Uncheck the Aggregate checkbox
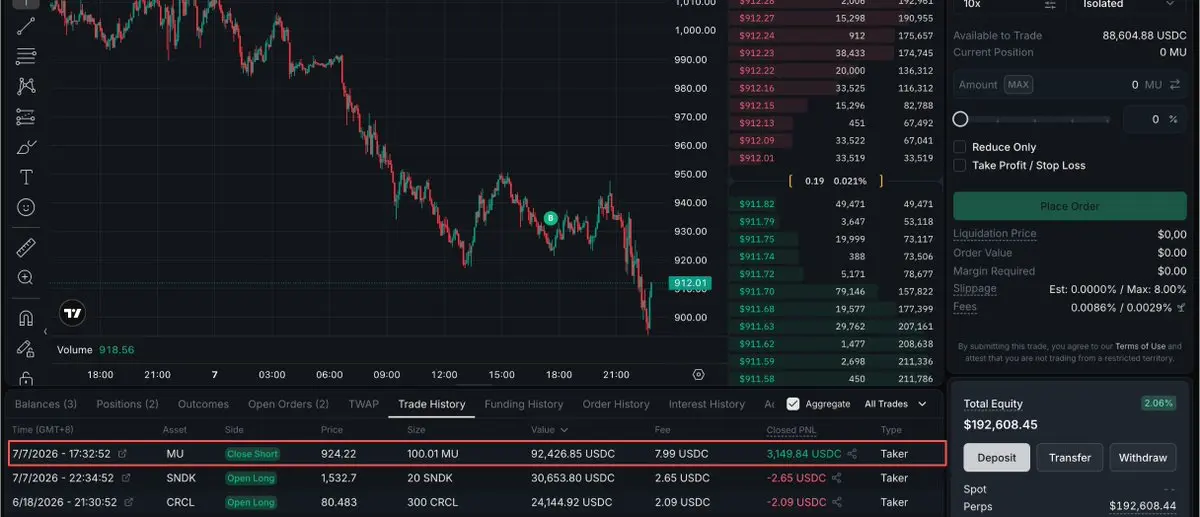 coord(793,404)
